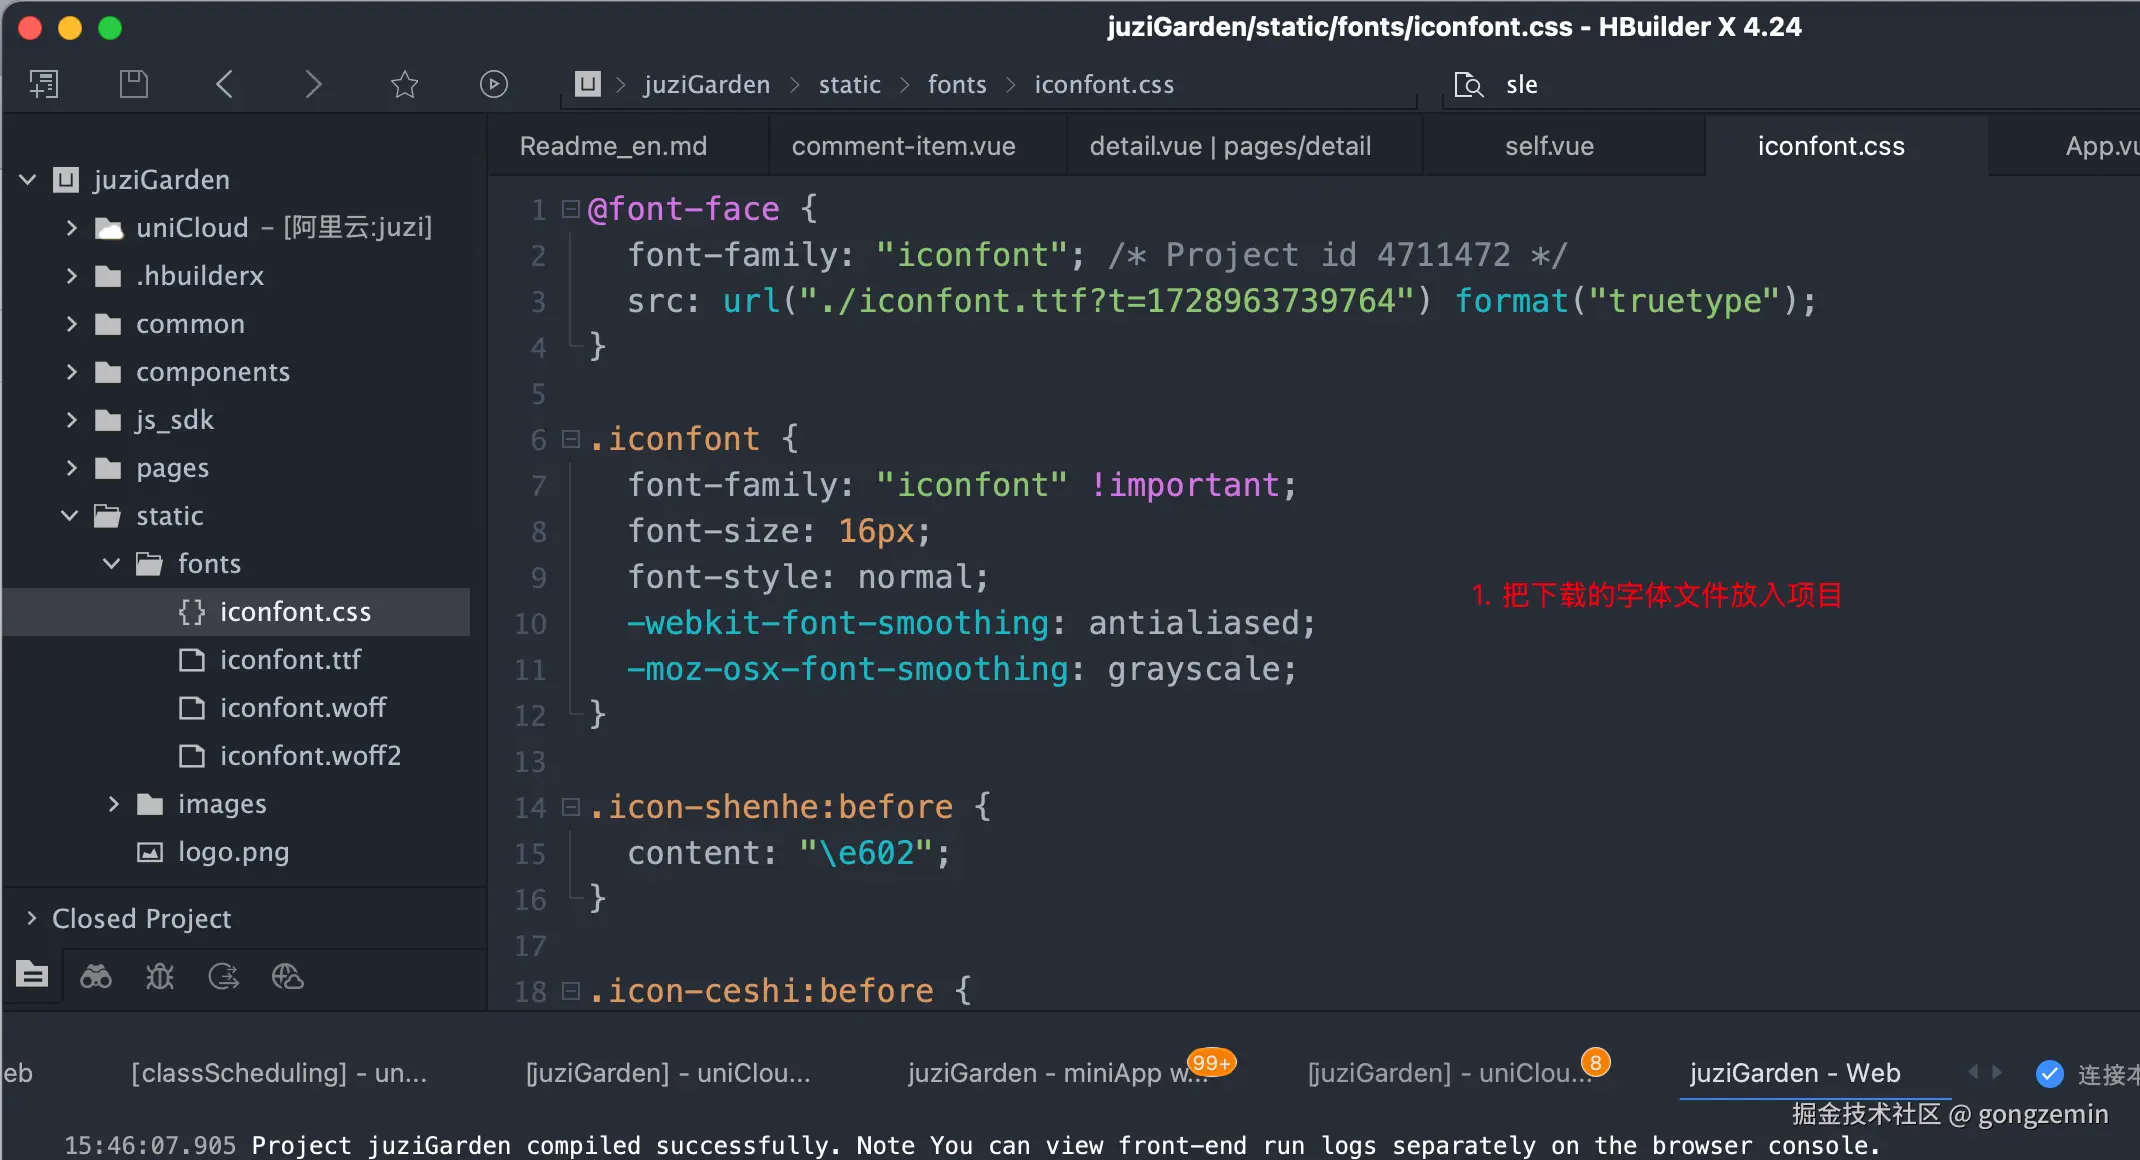Click the save file icon
The width and height of the screenshot is (2140, 1160).
pos(133,84)
